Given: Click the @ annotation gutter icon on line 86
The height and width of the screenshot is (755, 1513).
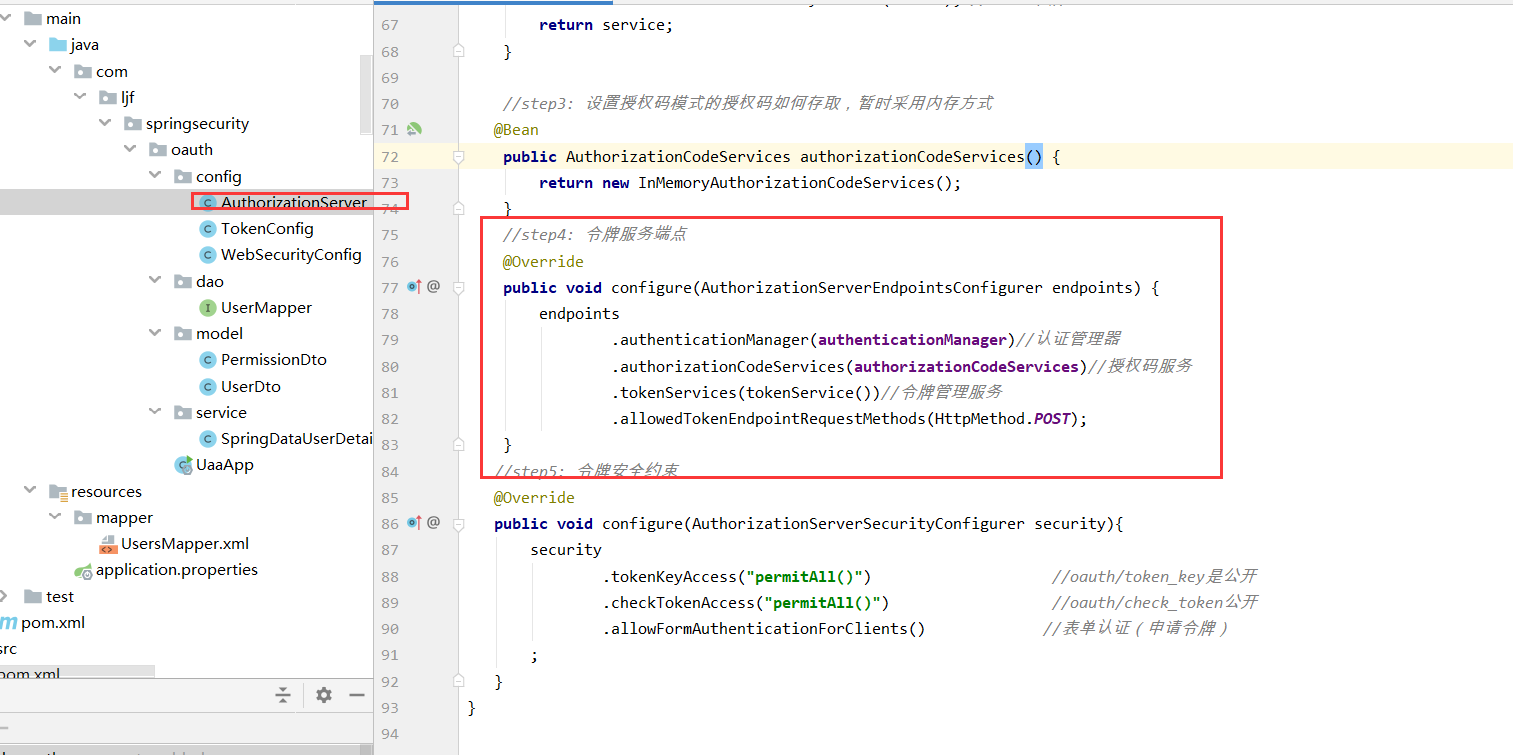Looking at the screenshot, I should click(434, 523).
